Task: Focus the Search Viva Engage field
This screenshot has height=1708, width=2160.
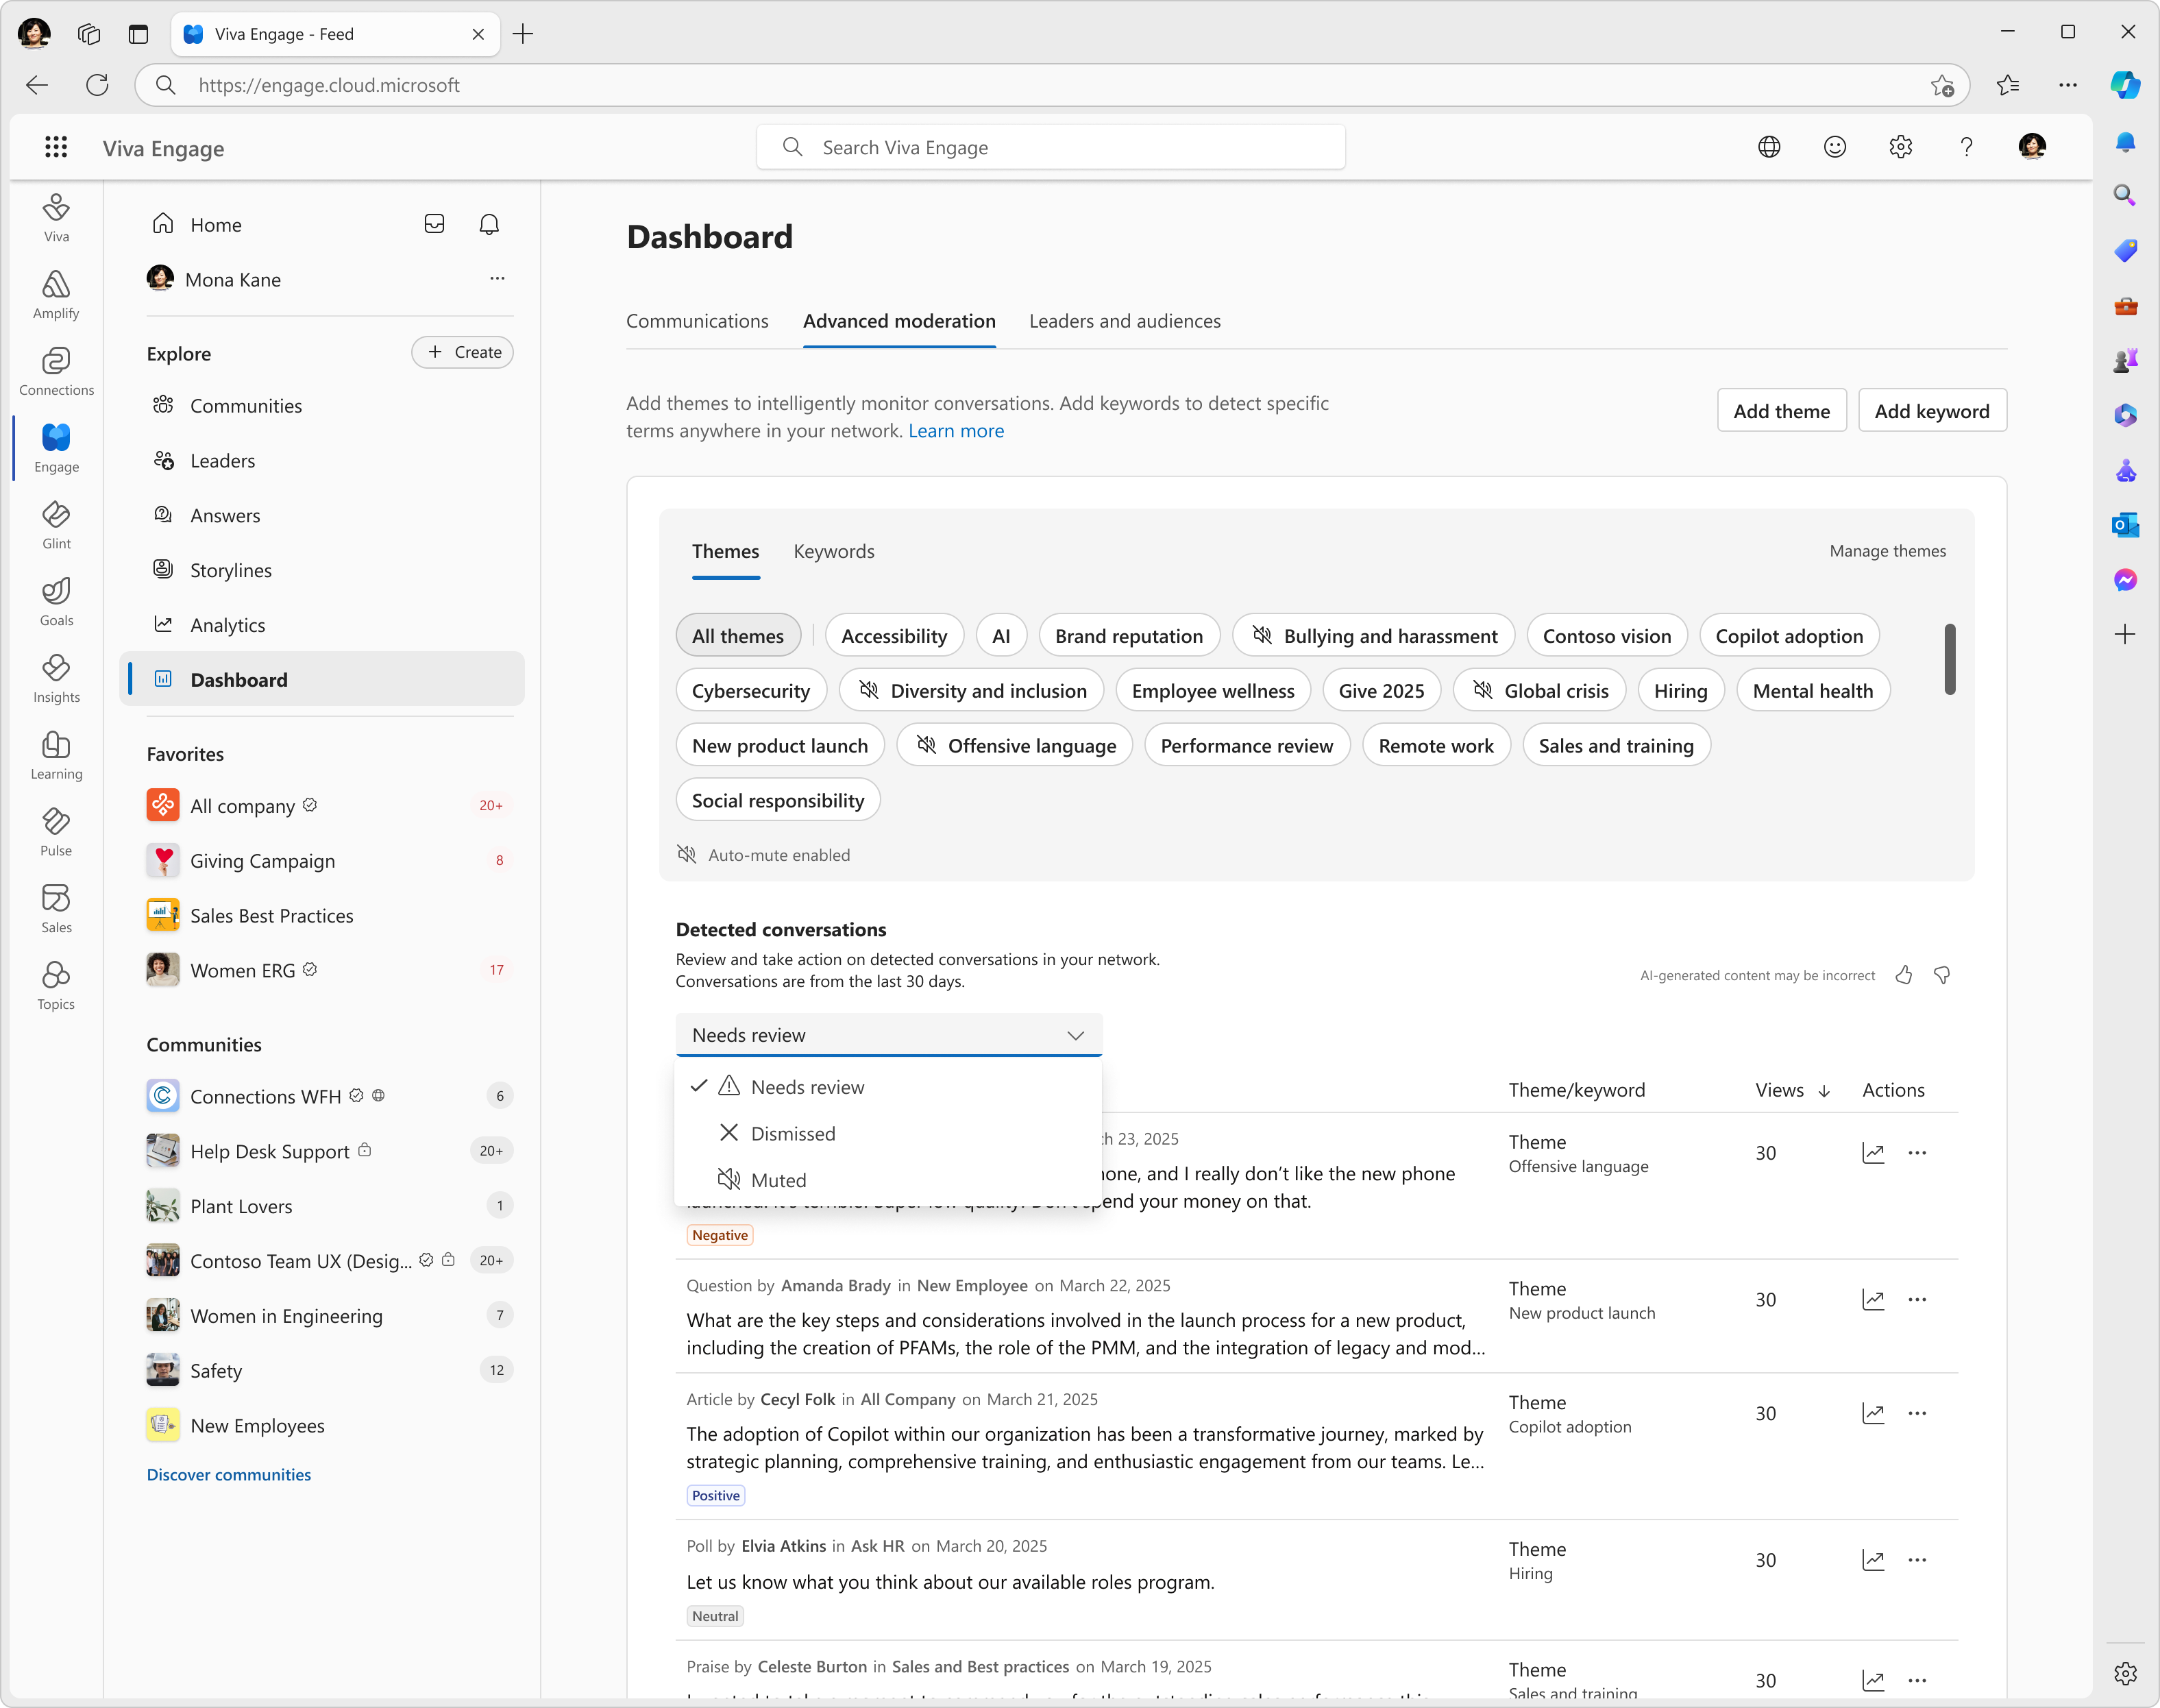Action: click(1051, 148)
